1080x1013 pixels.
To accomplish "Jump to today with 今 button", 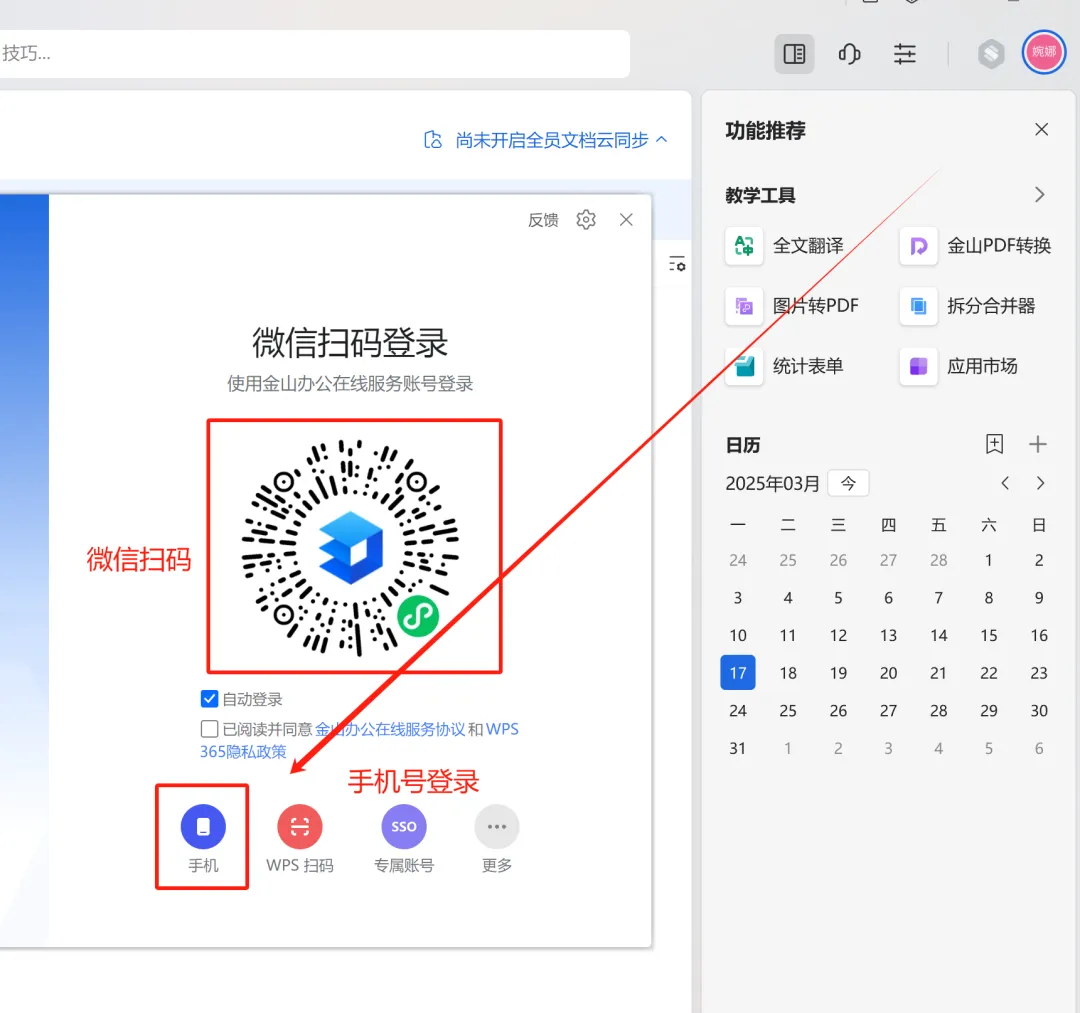I will coord(848,483).
